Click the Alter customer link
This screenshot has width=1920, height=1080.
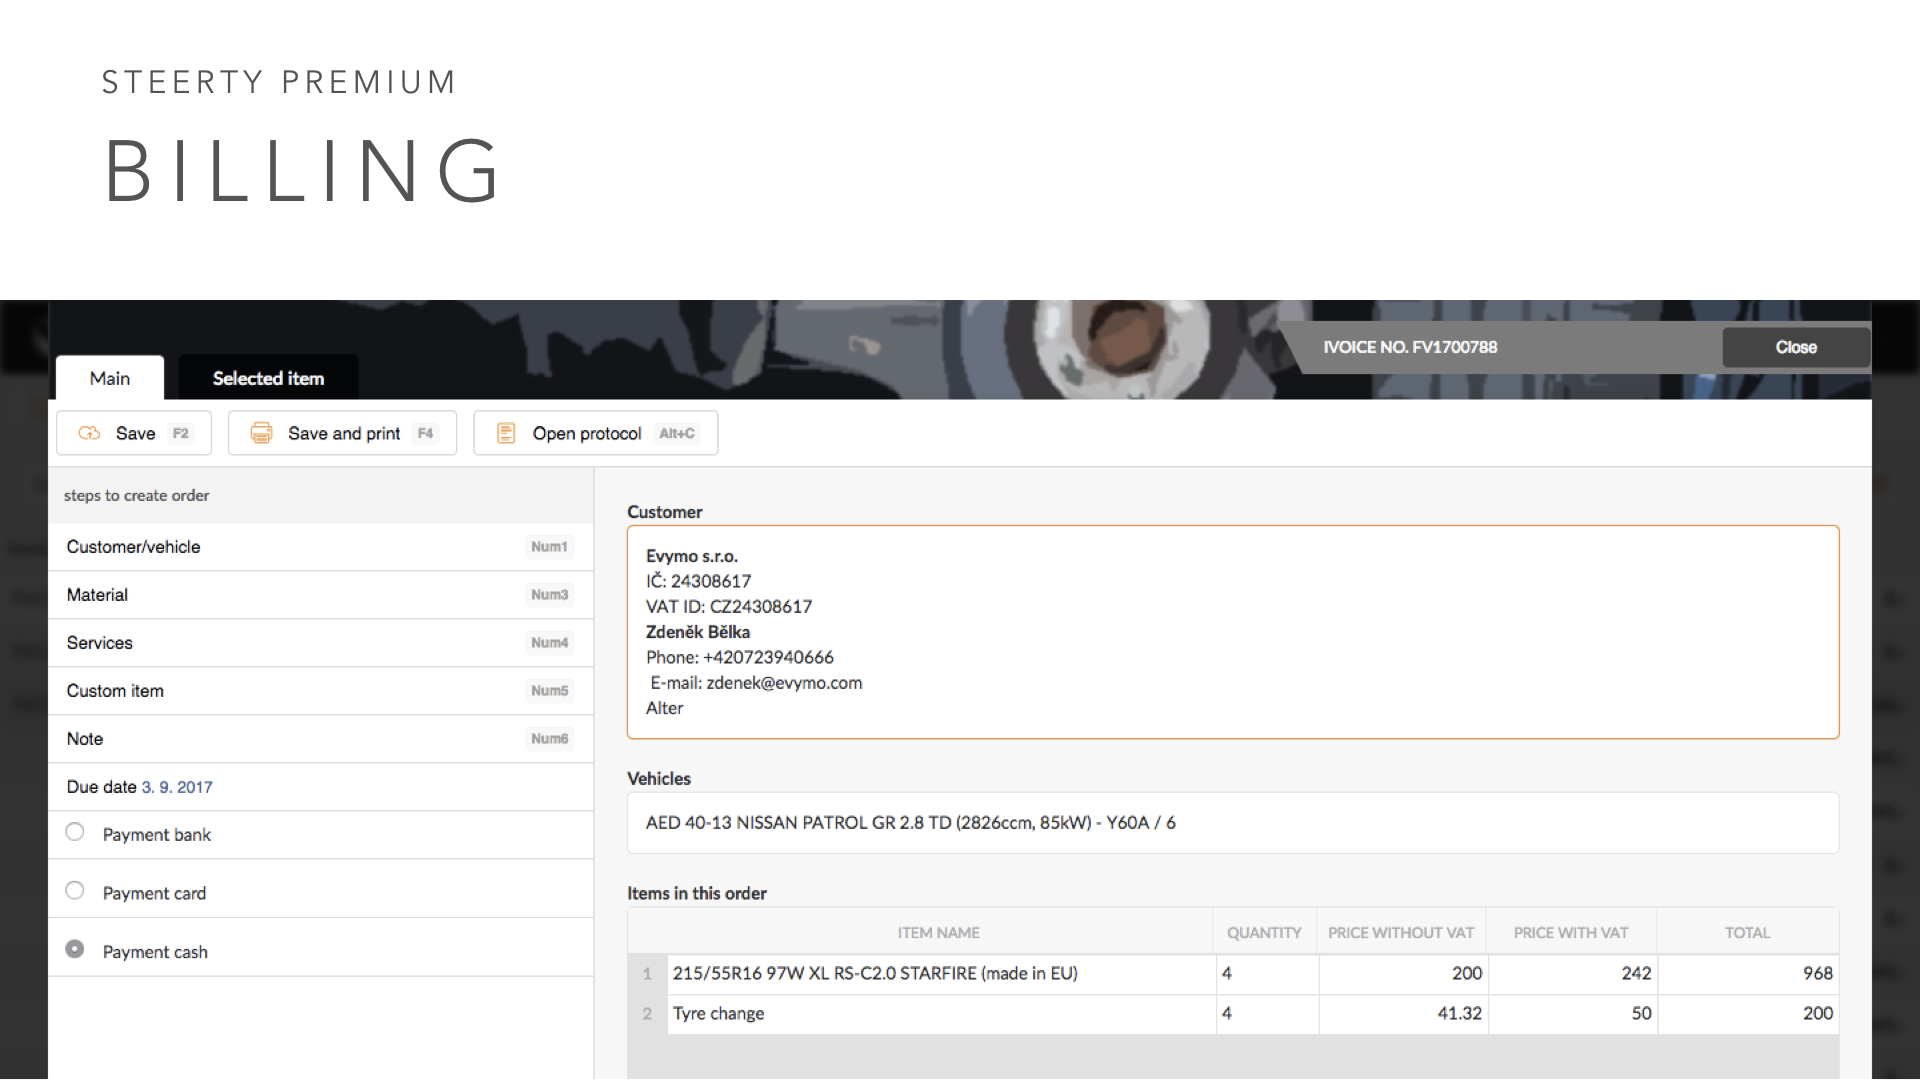point(664,708)
